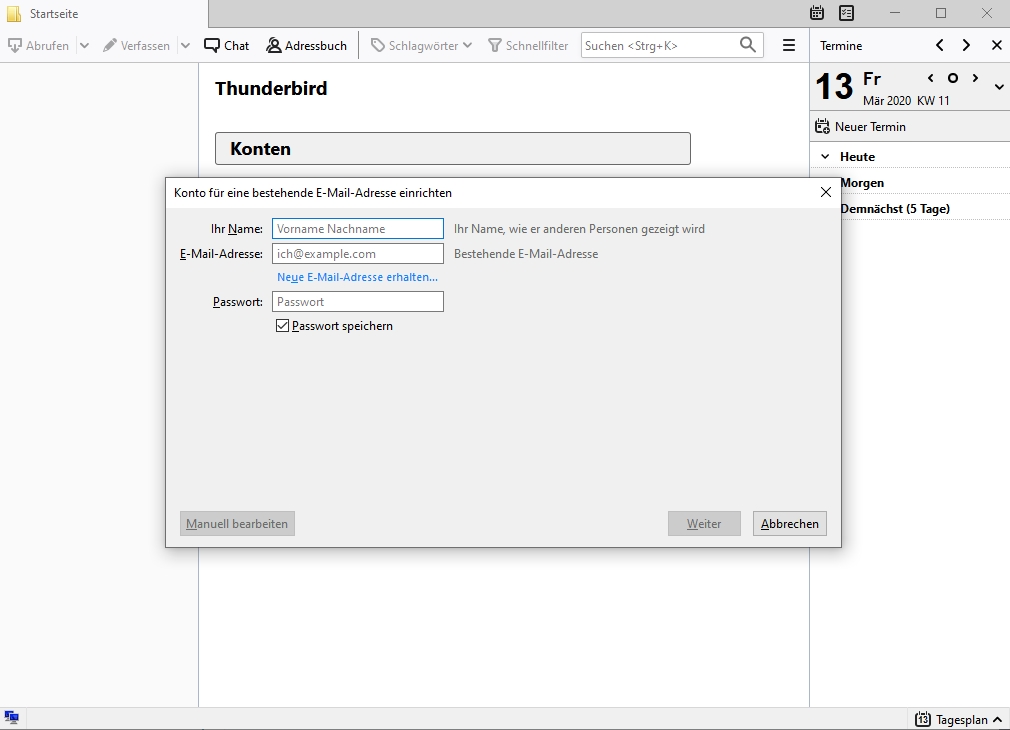Open the Schlagwörter tags dropdown
The width and height of the screenshot is (1010, 730).
pos(422,46)
